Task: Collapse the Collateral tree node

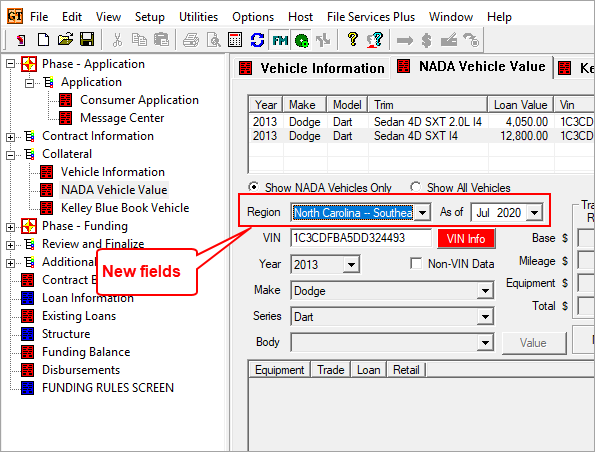Action: tap(11, 155)
